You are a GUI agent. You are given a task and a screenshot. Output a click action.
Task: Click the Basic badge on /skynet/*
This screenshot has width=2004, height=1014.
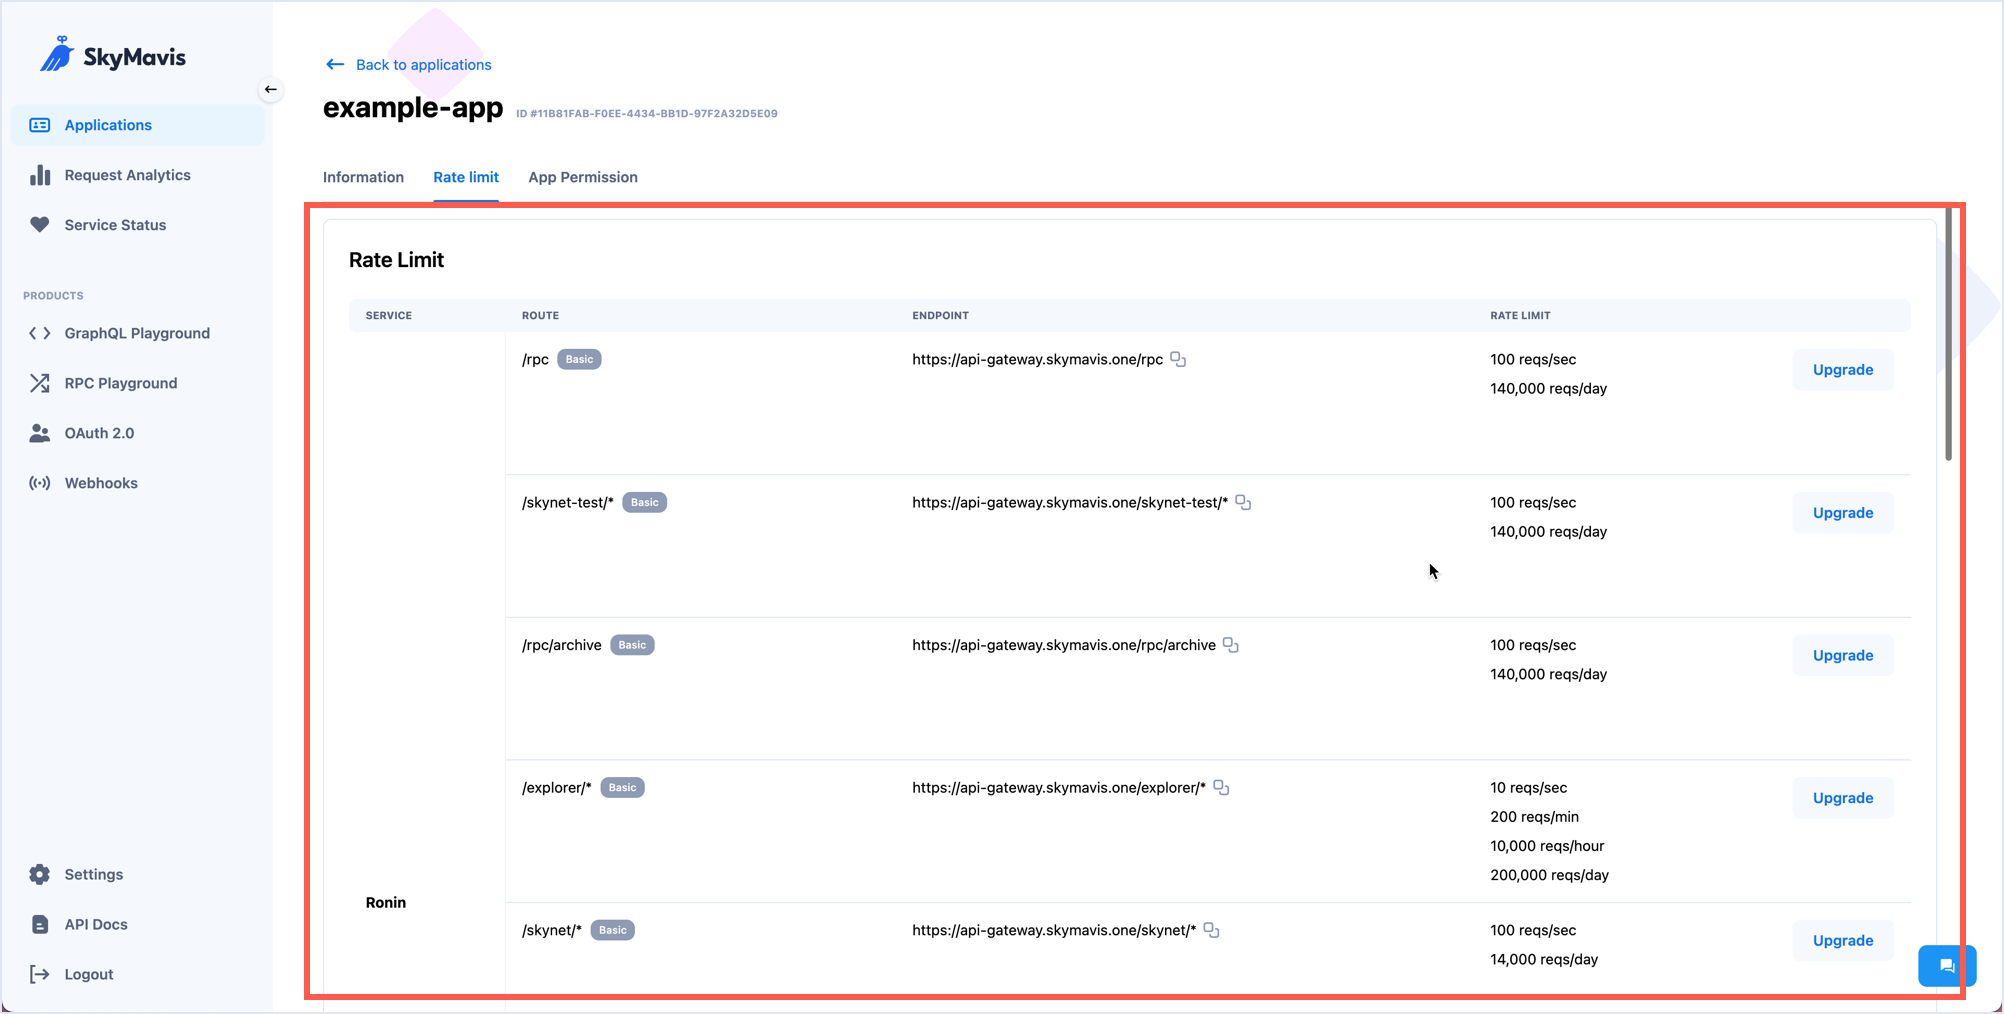coord(612,930)
